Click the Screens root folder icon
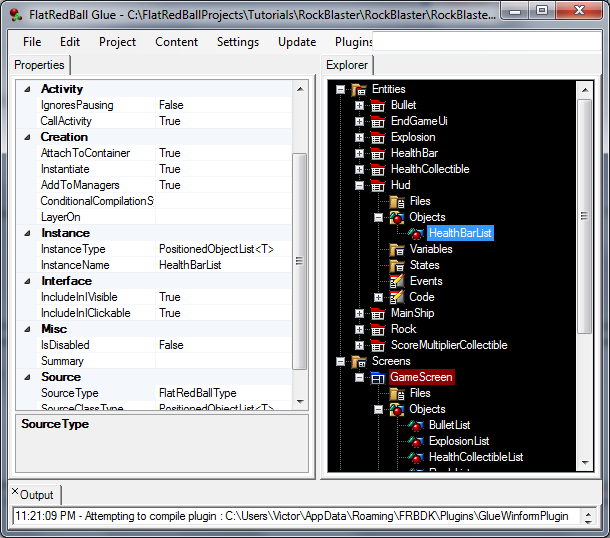The height and width of the screenshot is (538, 610). click(x=359, y=361)
